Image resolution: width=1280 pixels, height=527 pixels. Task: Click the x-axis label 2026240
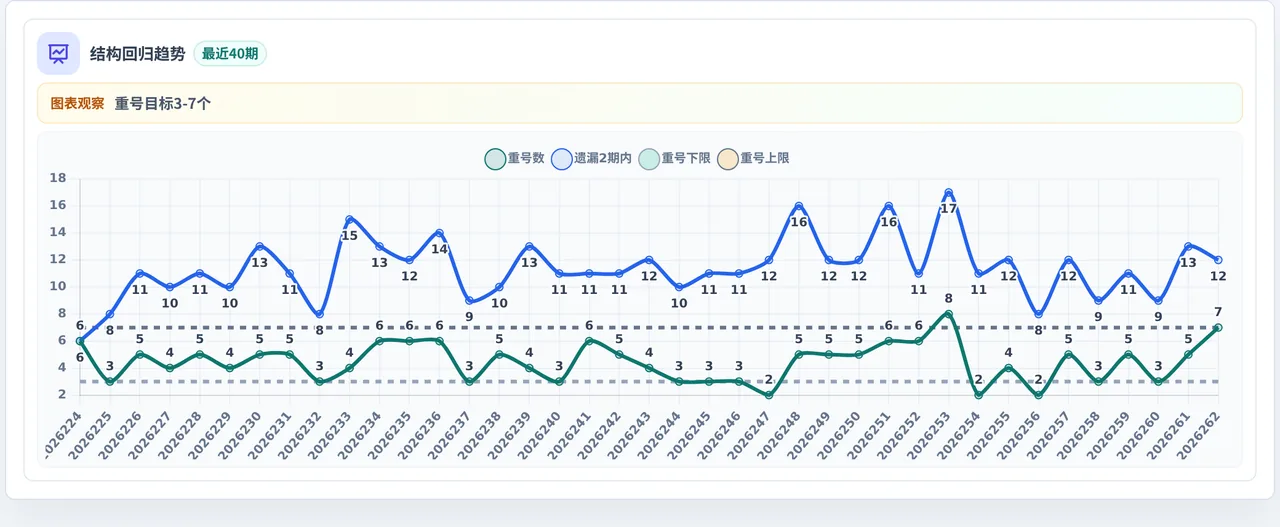541,433
